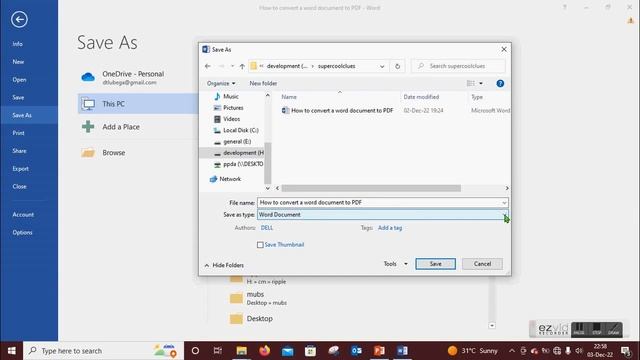The image size is (640, 360).
Task: Sort files by Date modified column
Action: [x=421, y=97]
